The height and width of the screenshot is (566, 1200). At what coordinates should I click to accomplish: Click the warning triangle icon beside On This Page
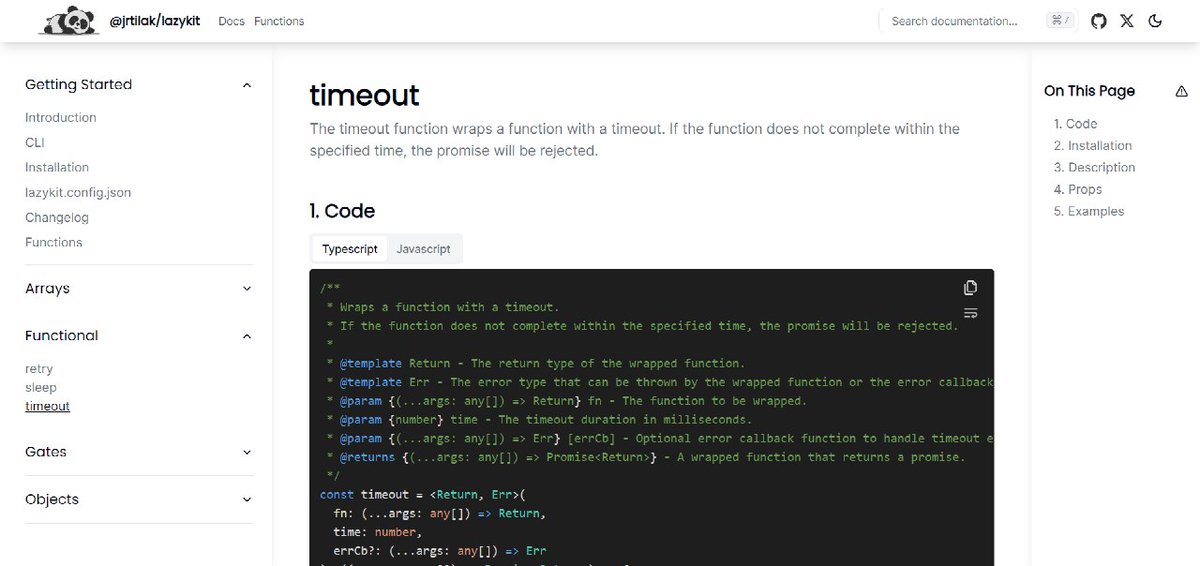[x=1182, y=91]
